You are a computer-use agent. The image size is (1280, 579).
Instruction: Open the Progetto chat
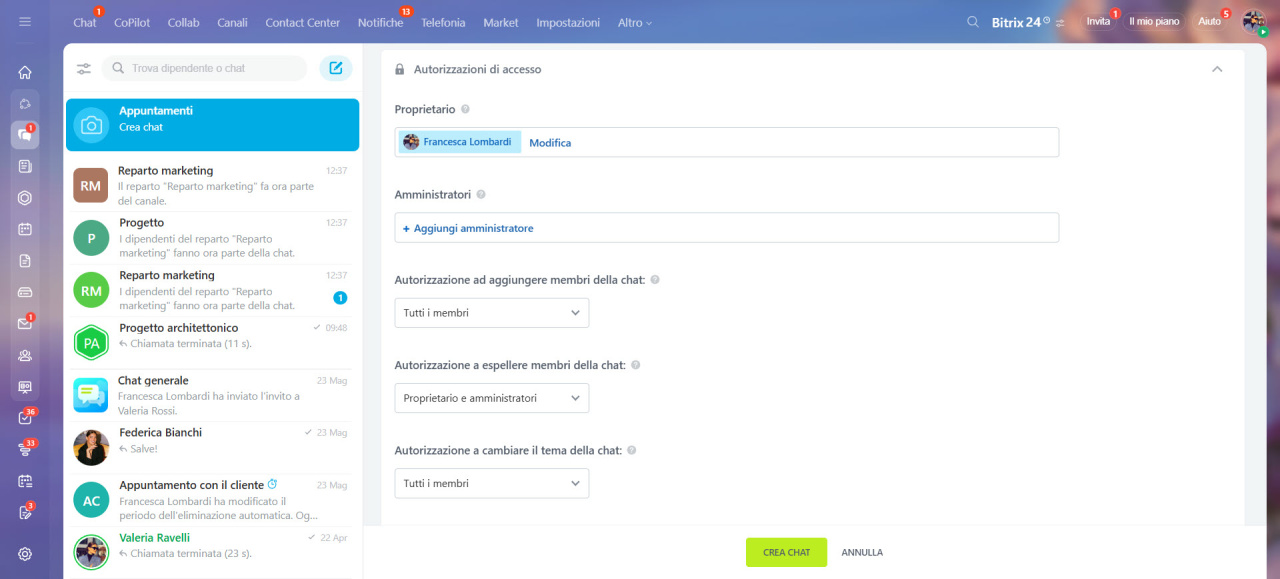(212, 237)
